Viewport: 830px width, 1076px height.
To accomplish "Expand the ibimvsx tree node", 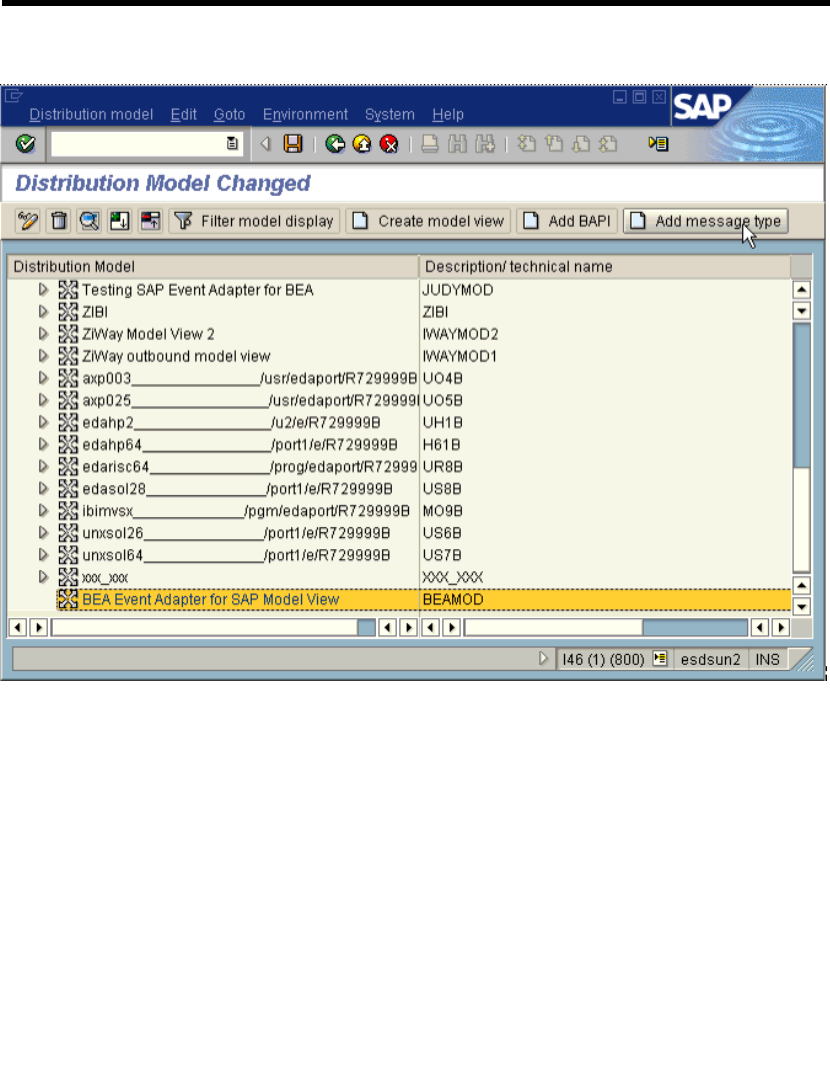I will [43, 510].
